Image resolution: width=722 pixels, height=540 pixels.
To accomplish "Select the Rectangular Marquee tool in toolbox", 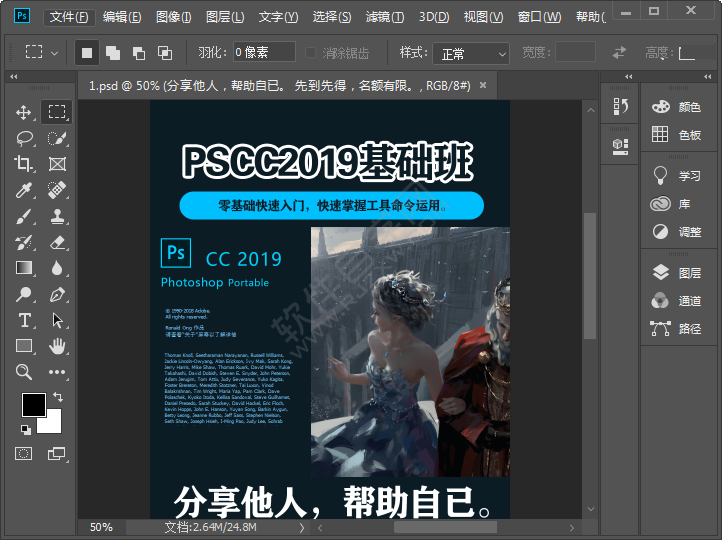I will pos(57,112).
